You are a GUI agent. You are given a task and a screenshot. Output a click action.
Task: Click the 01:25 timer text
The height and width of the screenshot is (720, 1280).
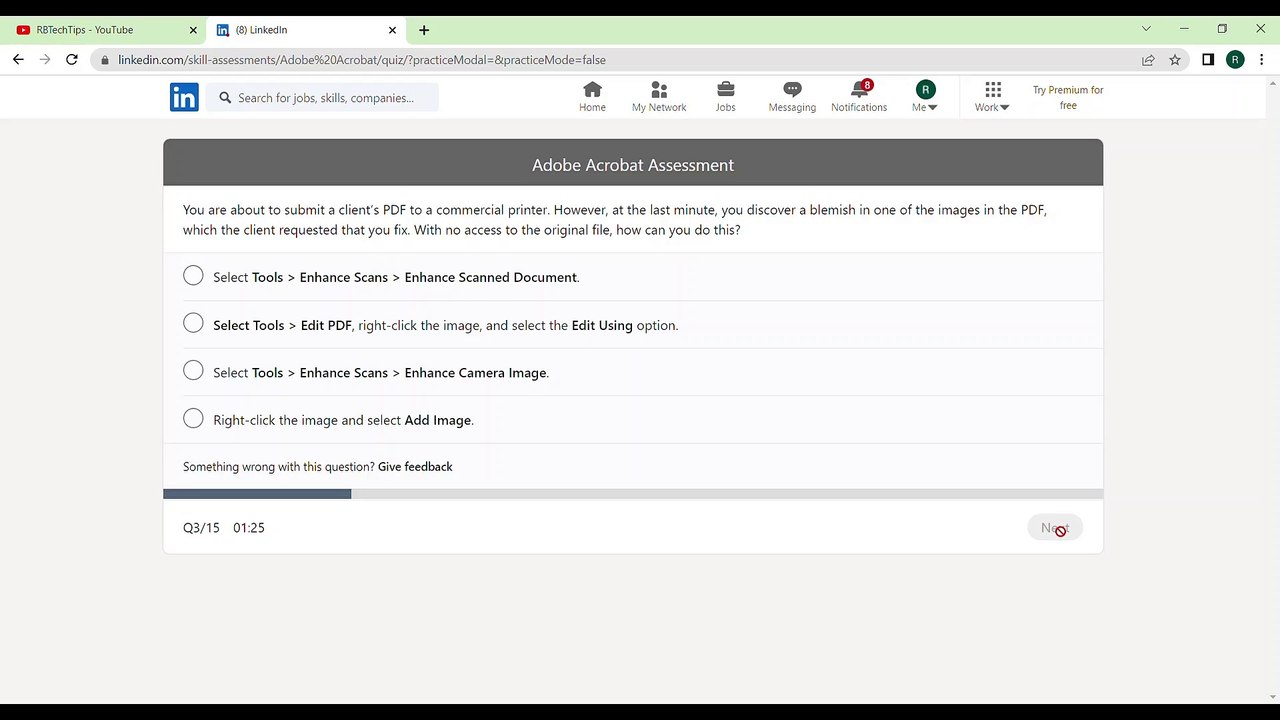coord(249,528)
